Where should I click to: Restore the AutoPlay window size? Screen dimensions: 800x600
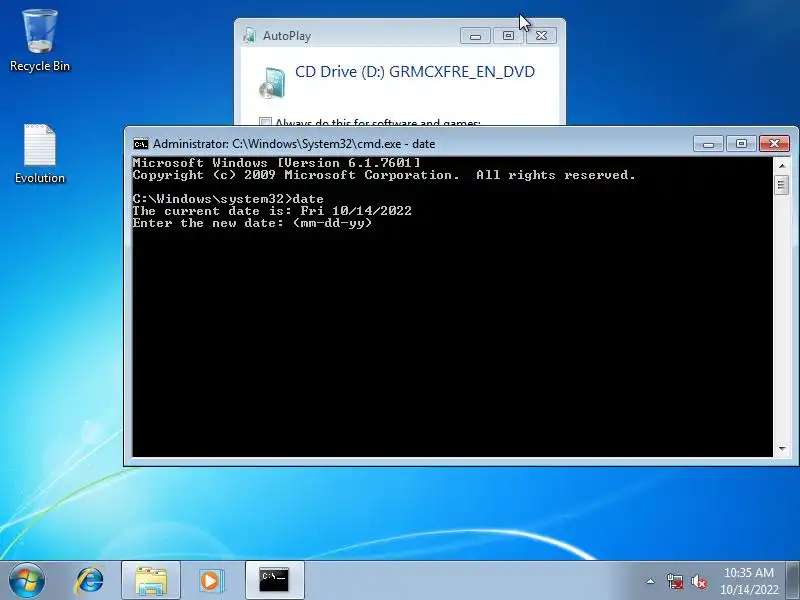point(508,36)
